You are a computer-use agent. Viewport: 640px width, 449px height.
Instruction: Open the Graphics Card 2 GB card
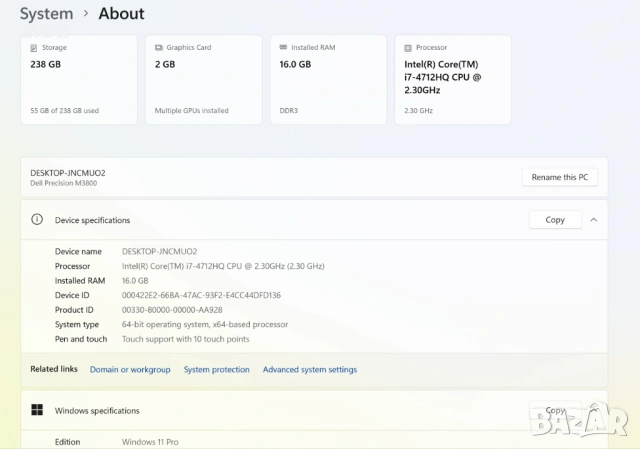[204, 80]
